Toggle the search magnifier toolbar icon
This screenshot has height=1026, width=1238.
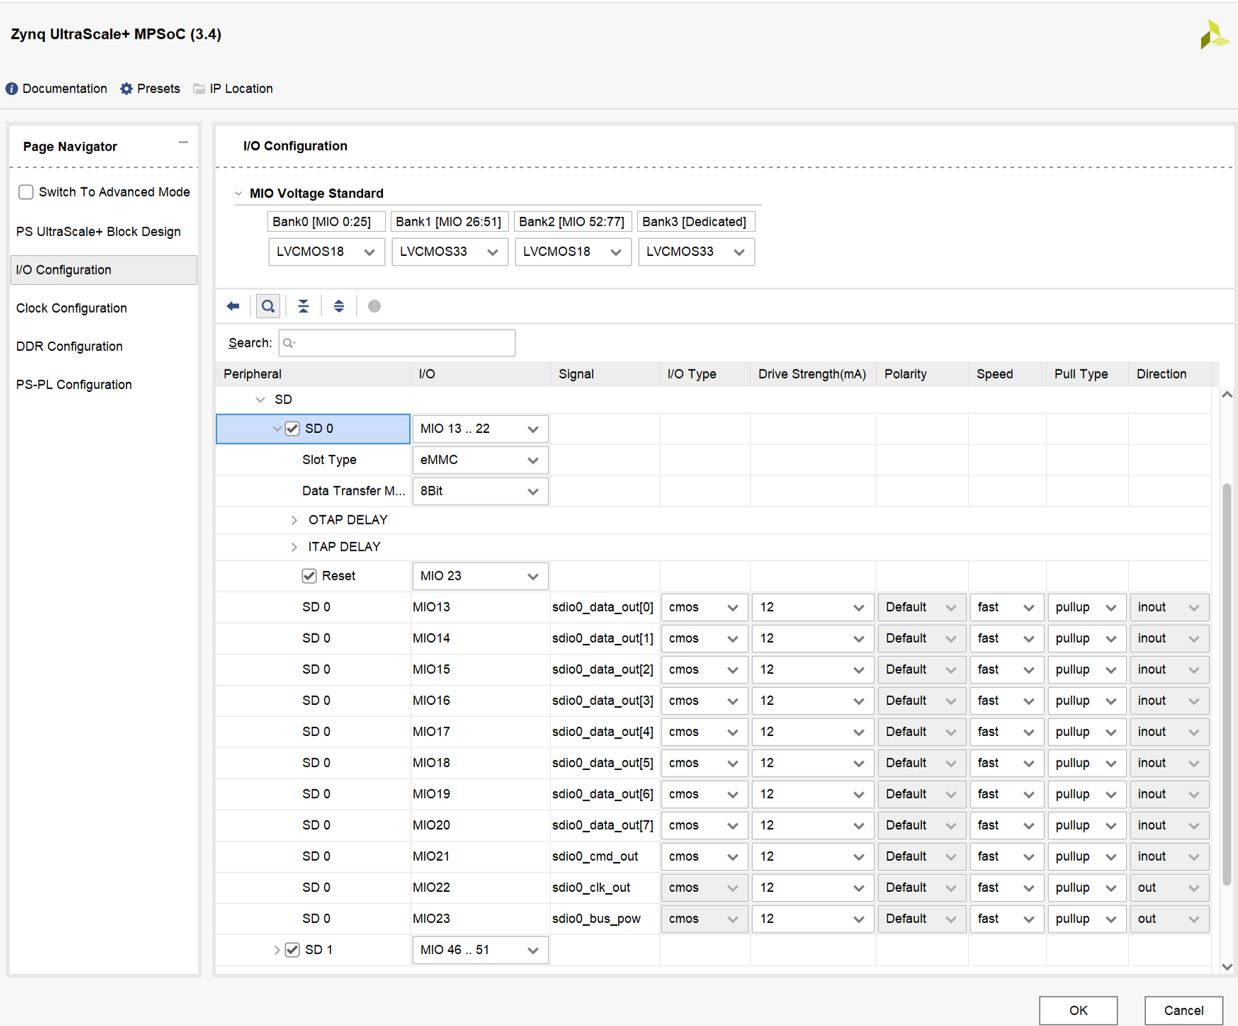click(x=268, y=306)
